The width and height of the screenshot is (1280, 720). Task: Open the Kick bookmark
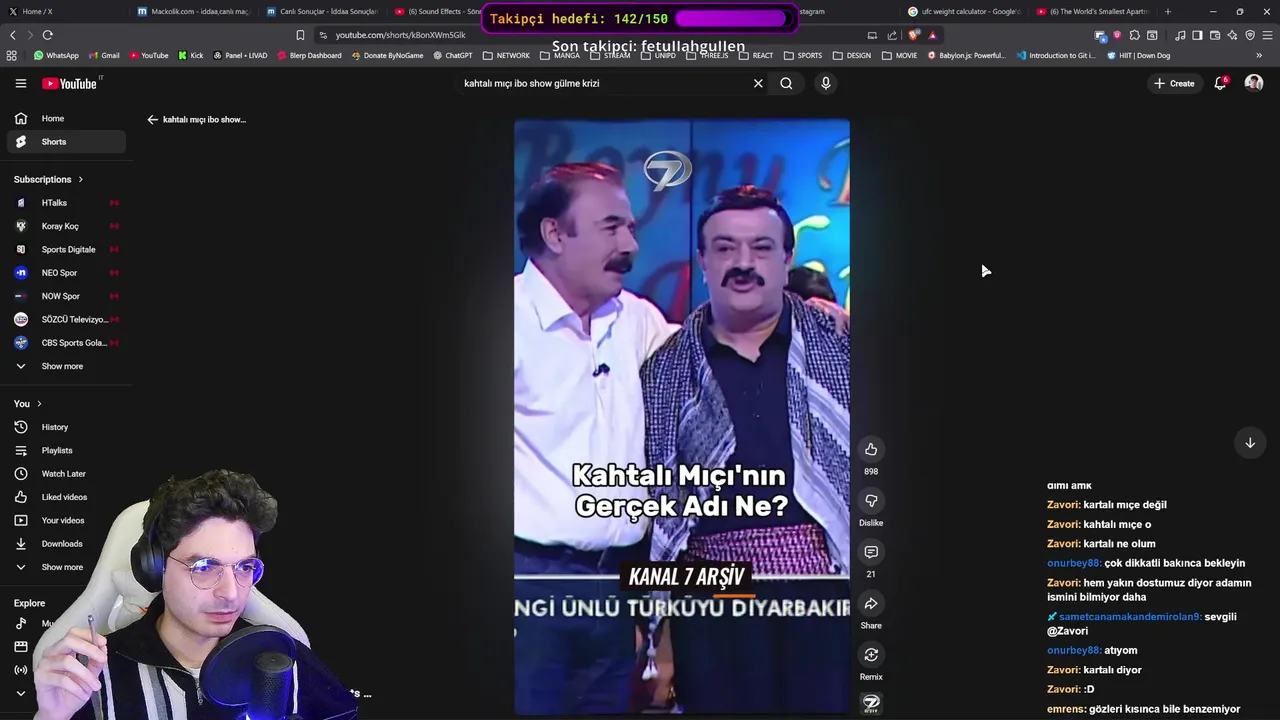[x=190, y=56]
